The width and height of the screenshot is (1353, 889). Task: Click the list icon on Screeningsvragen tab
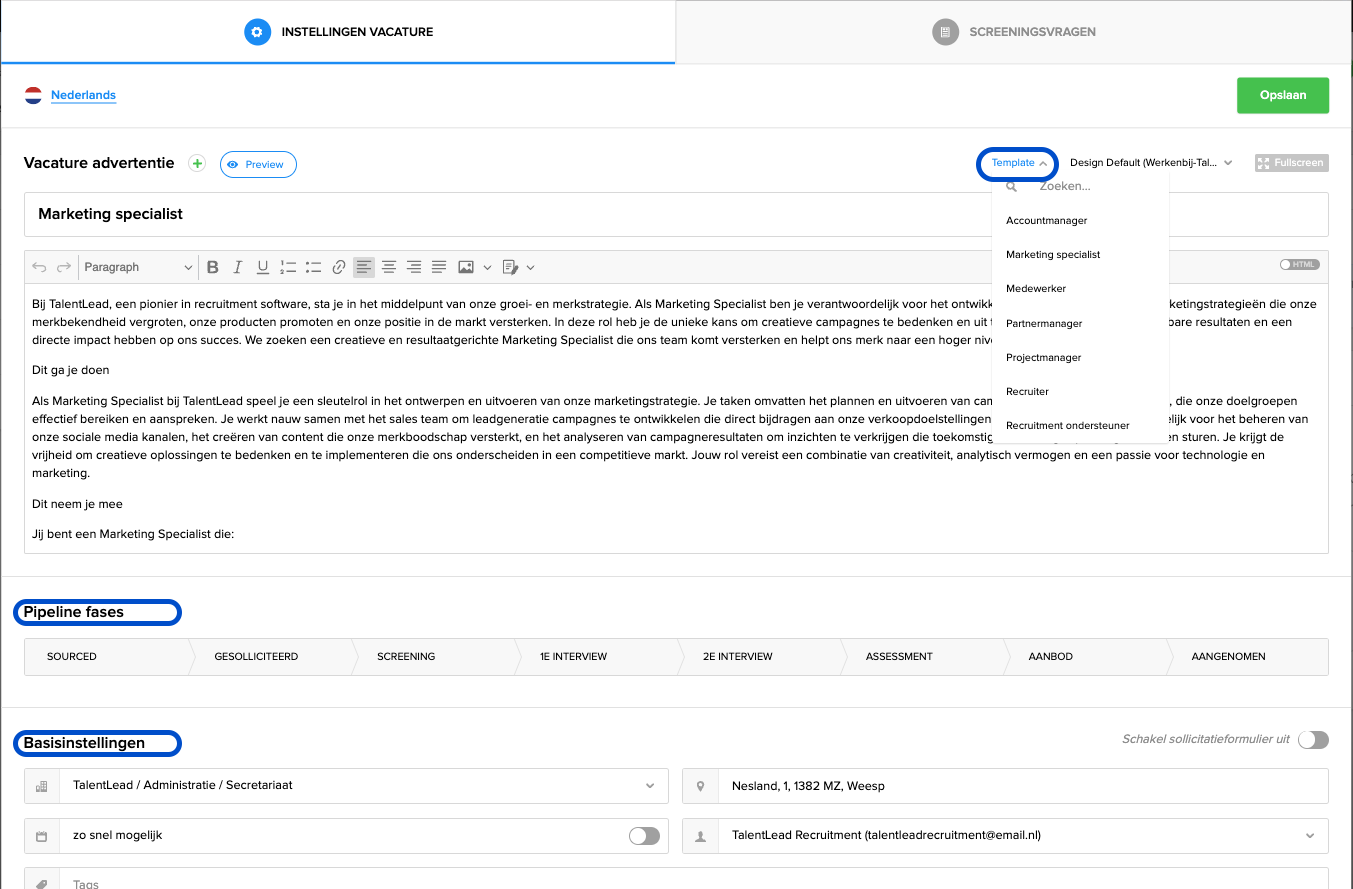pyautogui.click(x=945, y=32)
